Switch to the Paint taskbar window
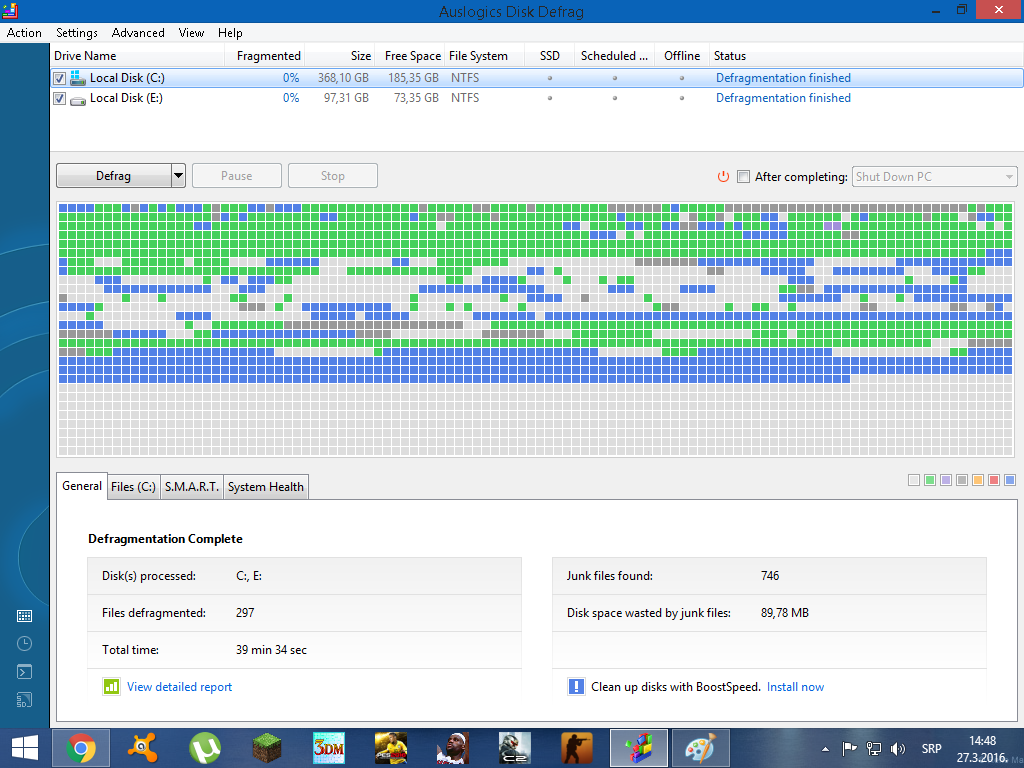The image size is (1024, 768). [701, 748]
